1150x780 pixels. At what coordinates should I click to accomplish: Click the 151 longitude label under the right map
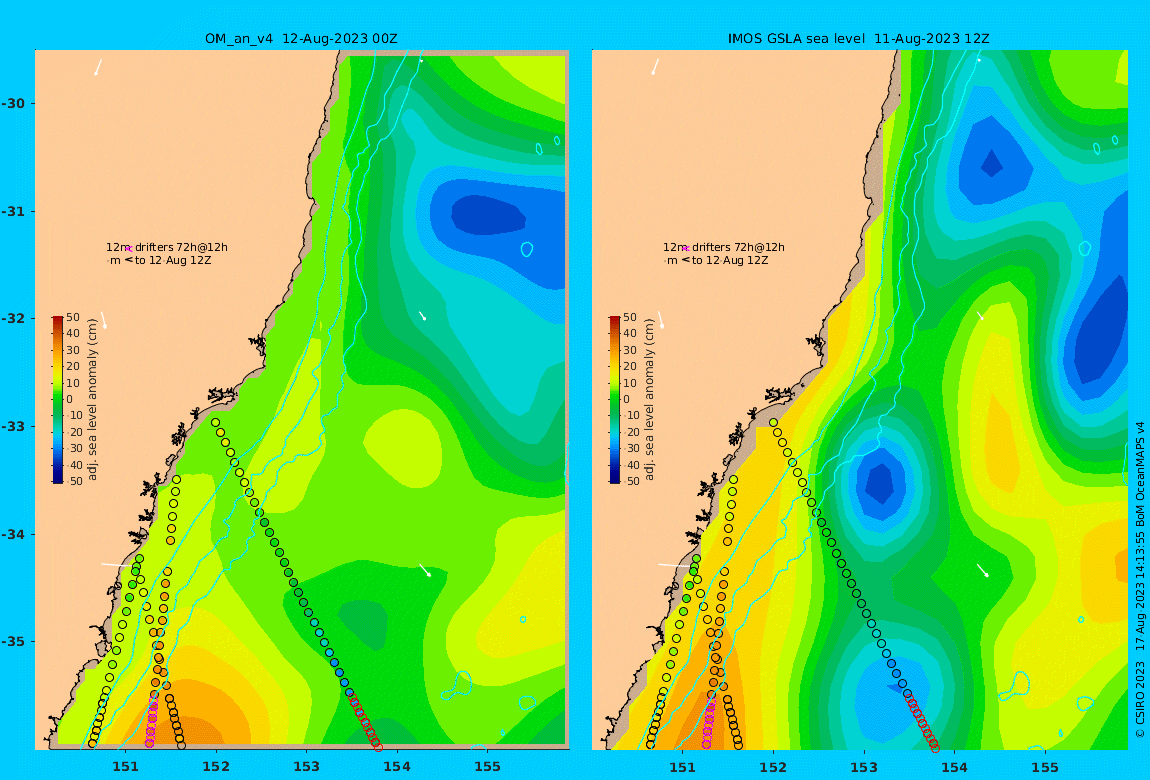tap(683, 767)
